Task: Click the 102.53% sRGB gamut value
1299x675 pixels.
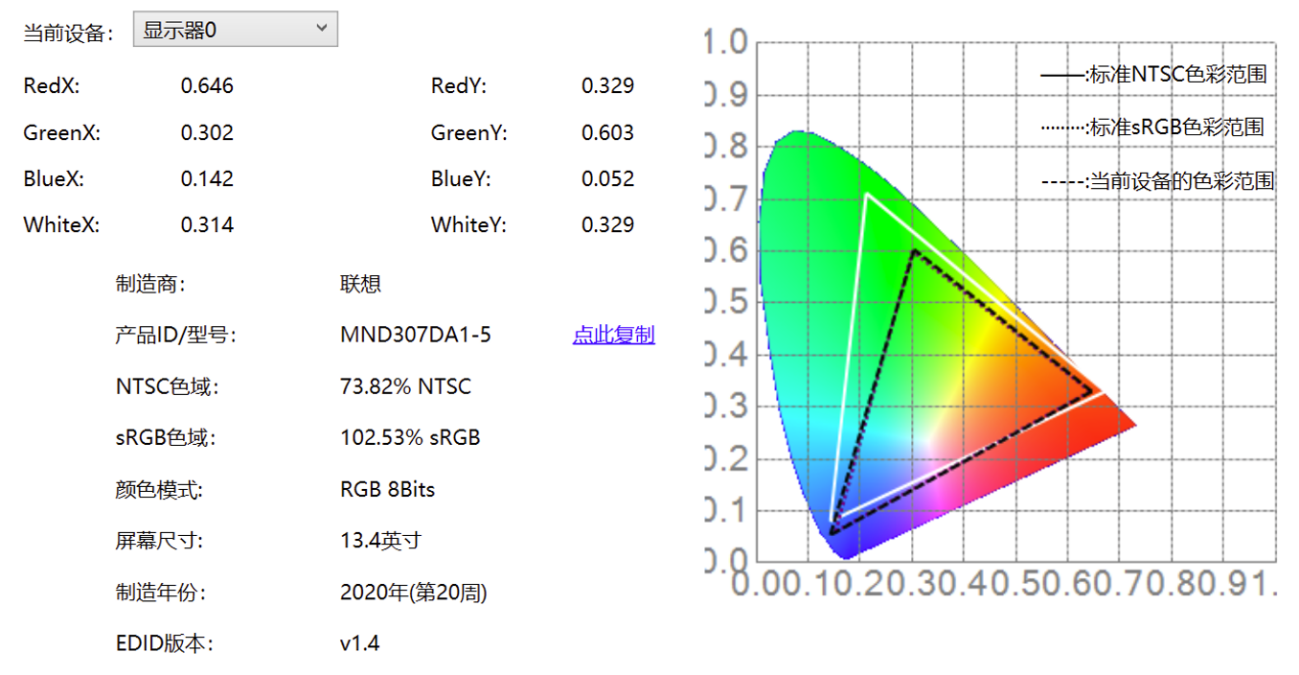Action: coord(410,438)
